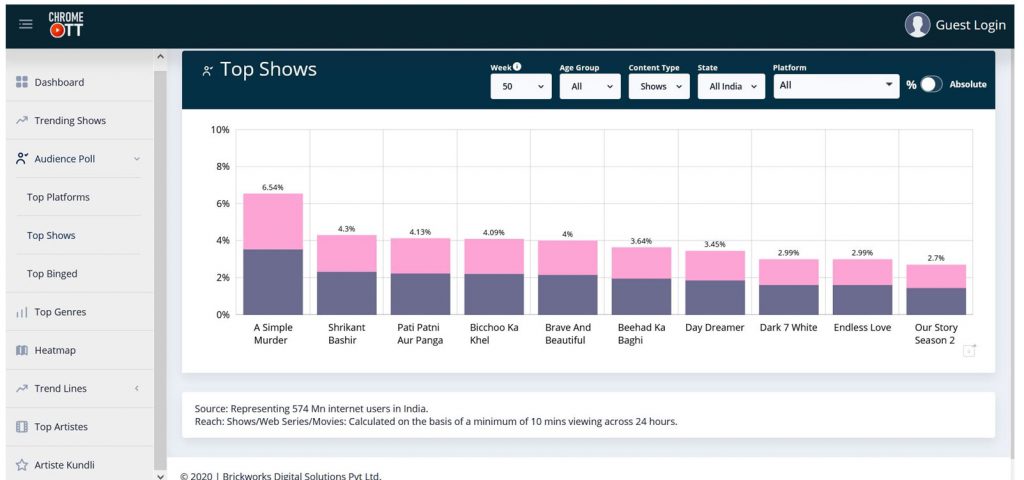
Task: Open the Age Group dropdown
Action: (x=589, y=87)
